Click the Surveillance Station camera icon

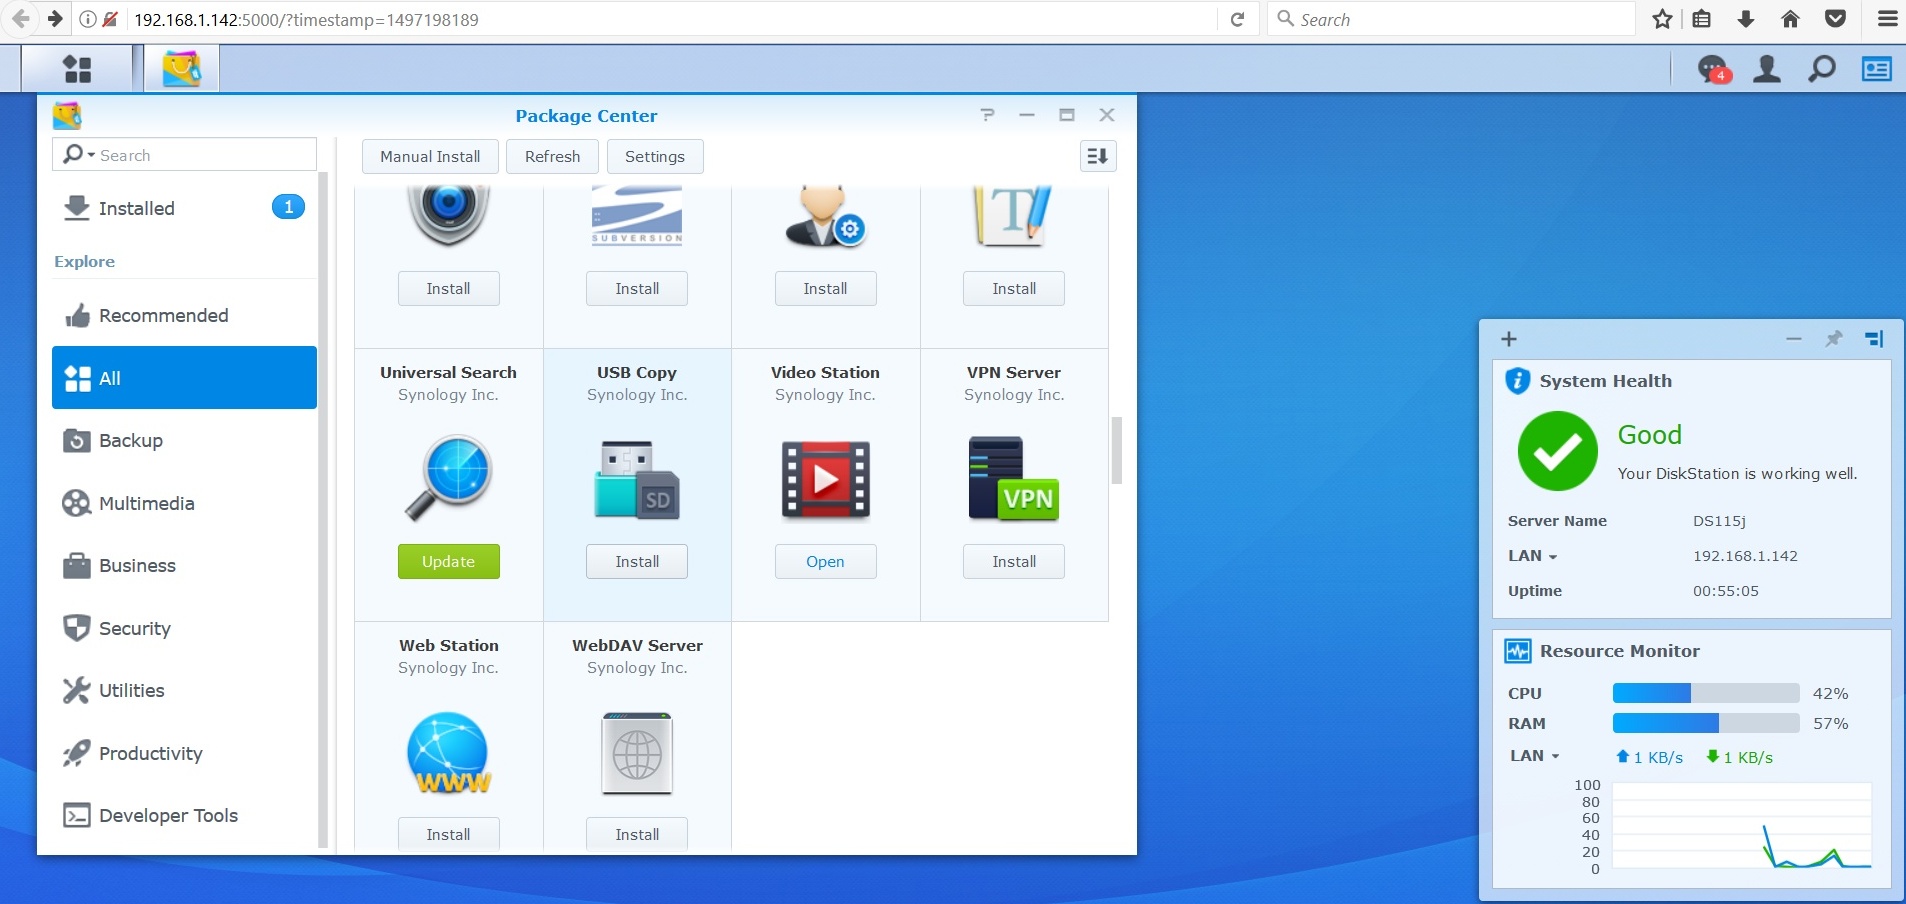448,214
